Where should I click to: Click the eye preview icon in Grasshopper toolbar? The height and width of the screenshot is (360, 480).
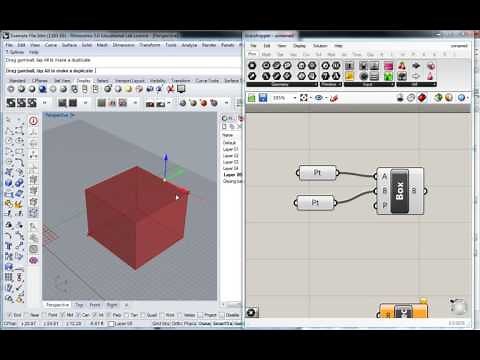[319, 98]
